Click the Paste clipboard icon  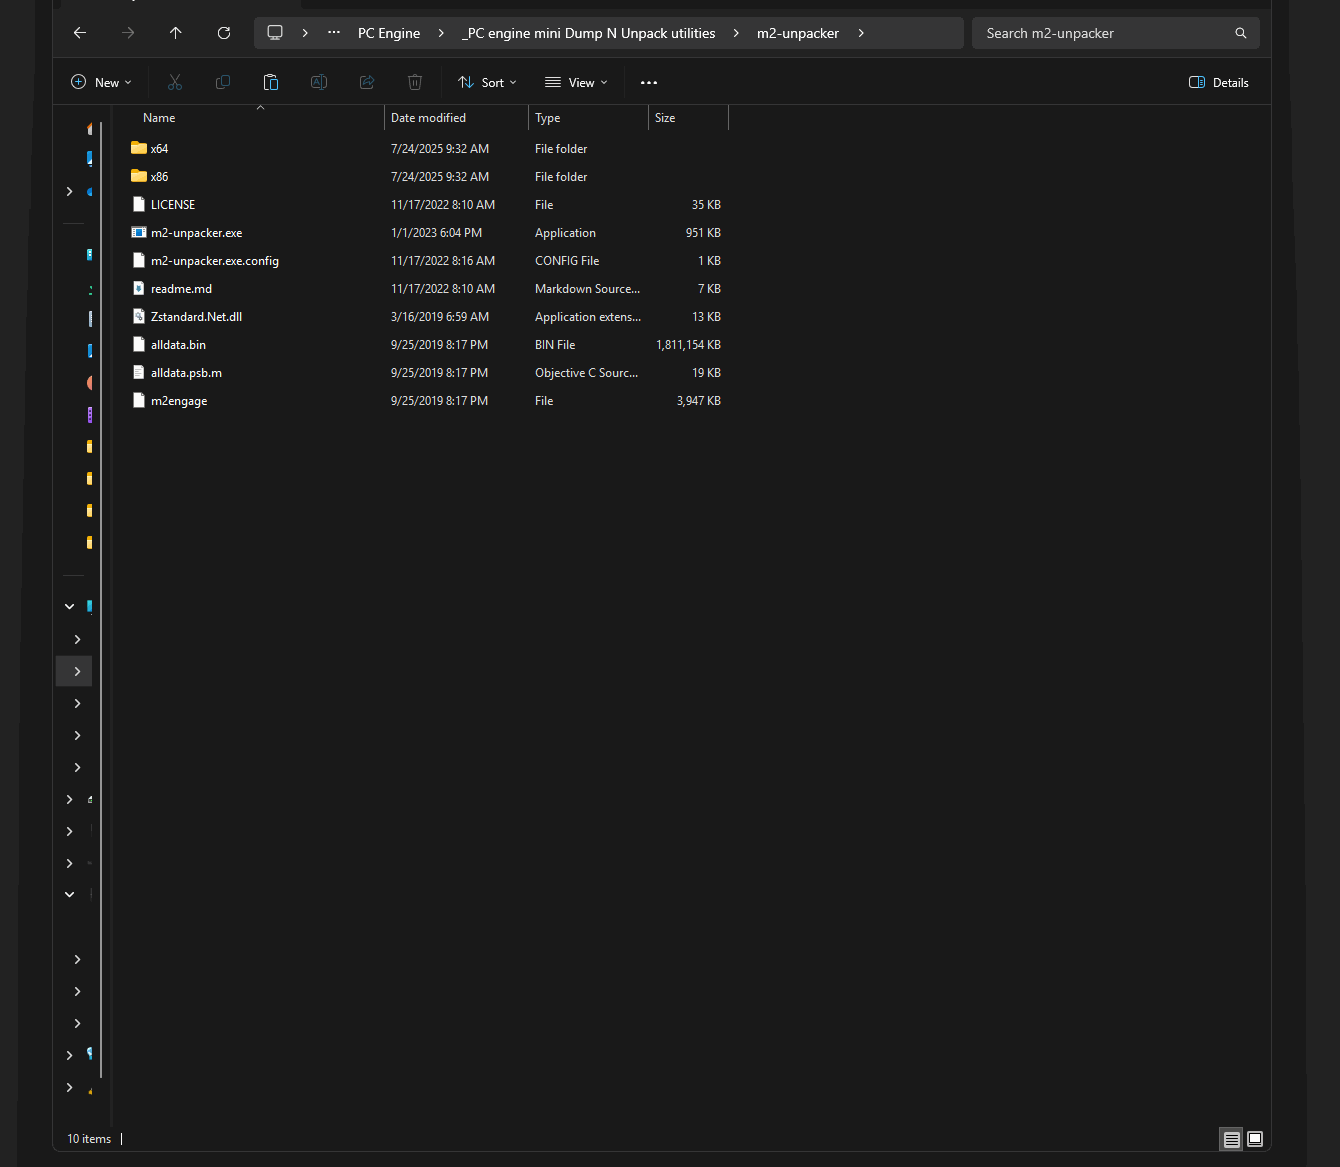pyautogui.click(x=271, y=82)
